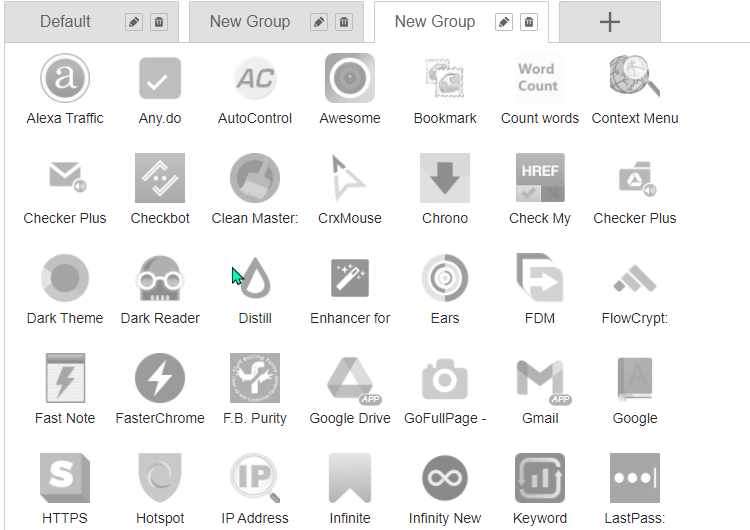Click the LastPass dots icon
The height and width of the screenshot is (530, 750).
pos(635,478)
